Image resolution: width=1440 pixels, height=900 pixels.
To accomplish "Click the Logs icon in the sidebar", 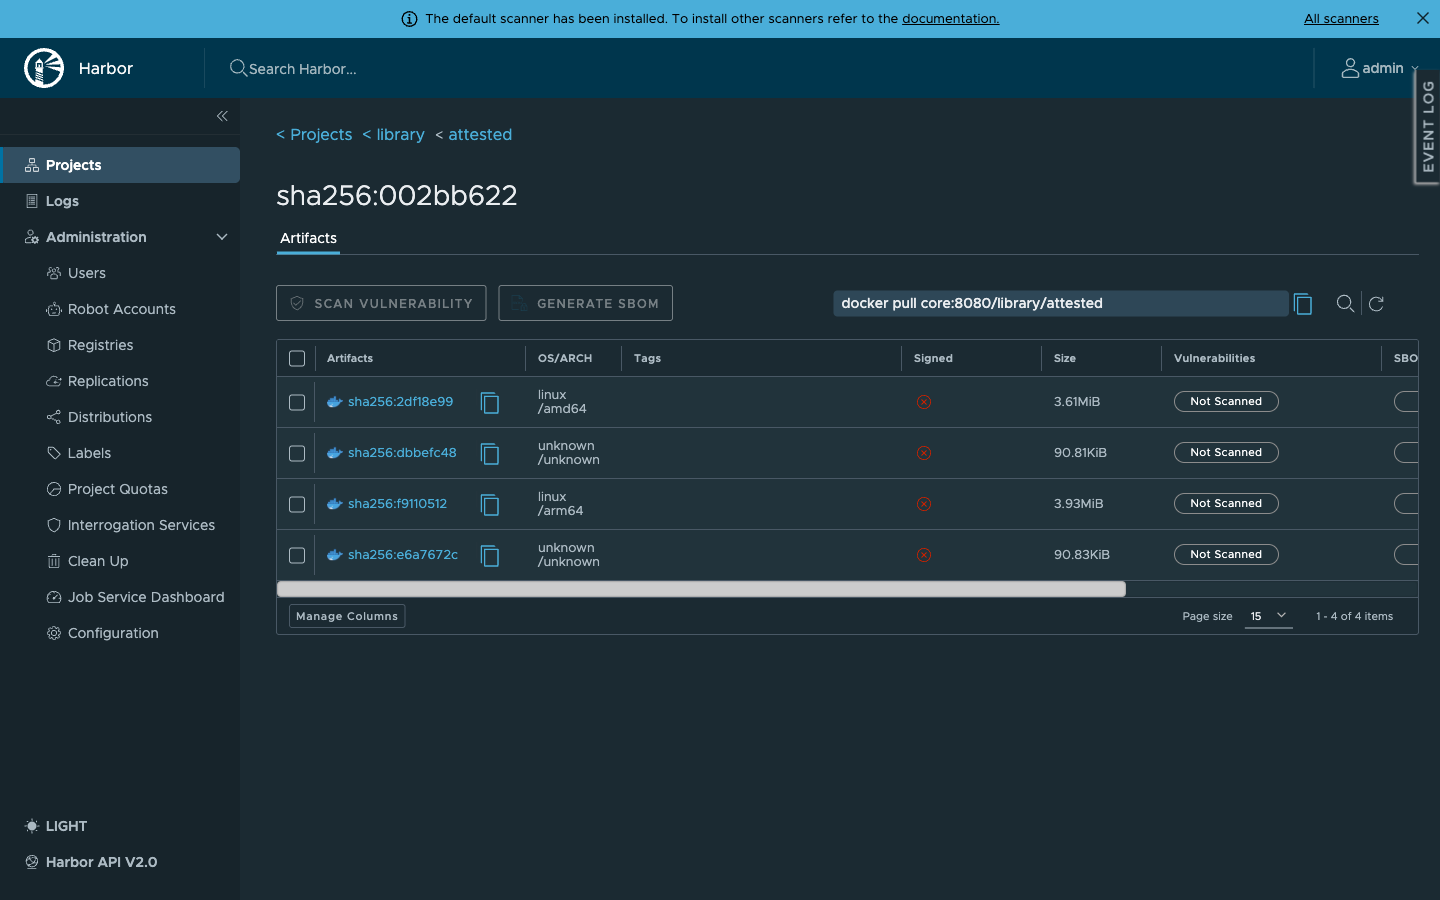I will tap(32, 201).
